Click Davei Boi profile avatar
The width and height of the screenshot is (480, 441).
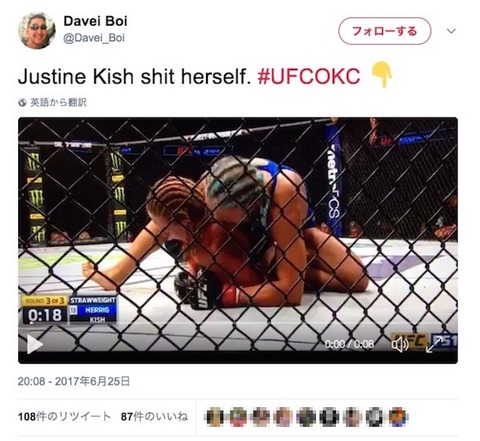click(x=37, y=31)
